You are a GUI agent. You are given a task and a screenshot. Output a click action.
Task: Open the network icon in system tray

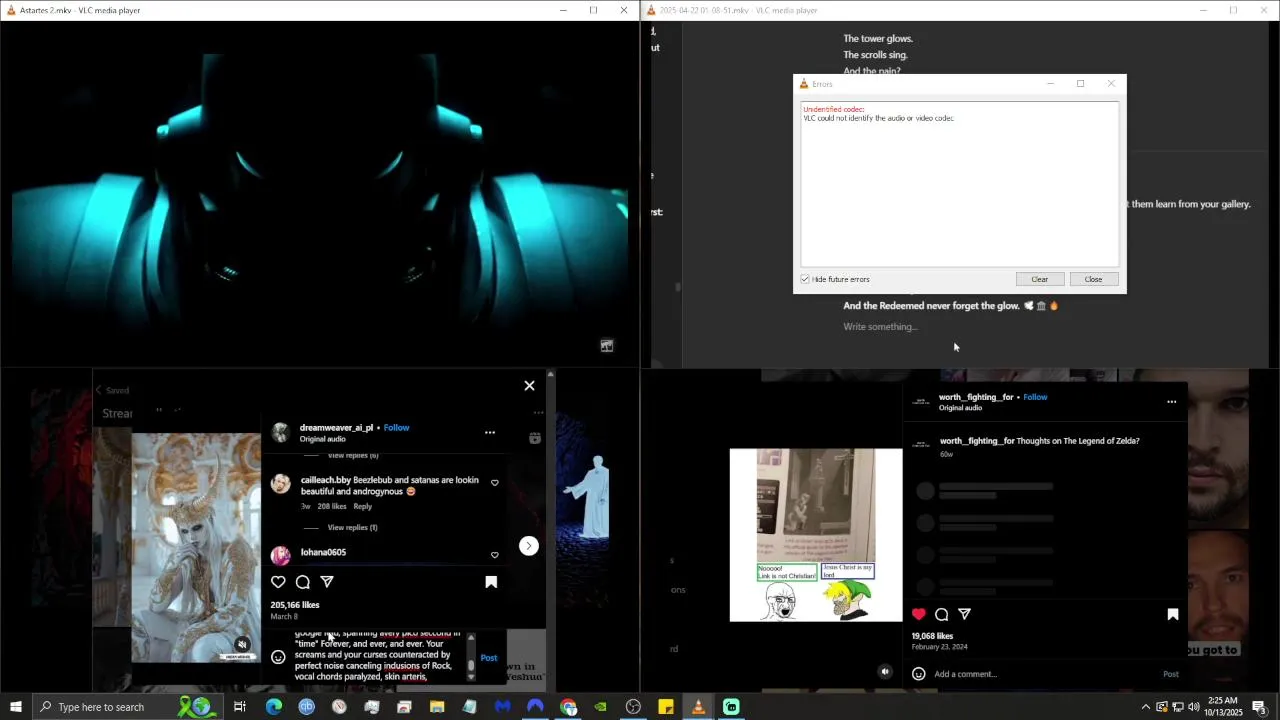click(1177, 707)
